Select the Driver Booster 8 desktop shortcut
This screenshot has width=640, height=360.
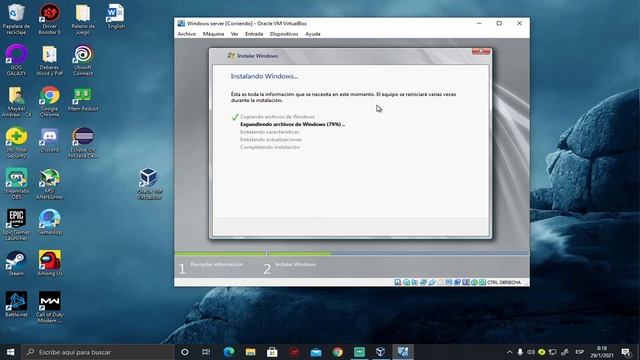(50, 19)
